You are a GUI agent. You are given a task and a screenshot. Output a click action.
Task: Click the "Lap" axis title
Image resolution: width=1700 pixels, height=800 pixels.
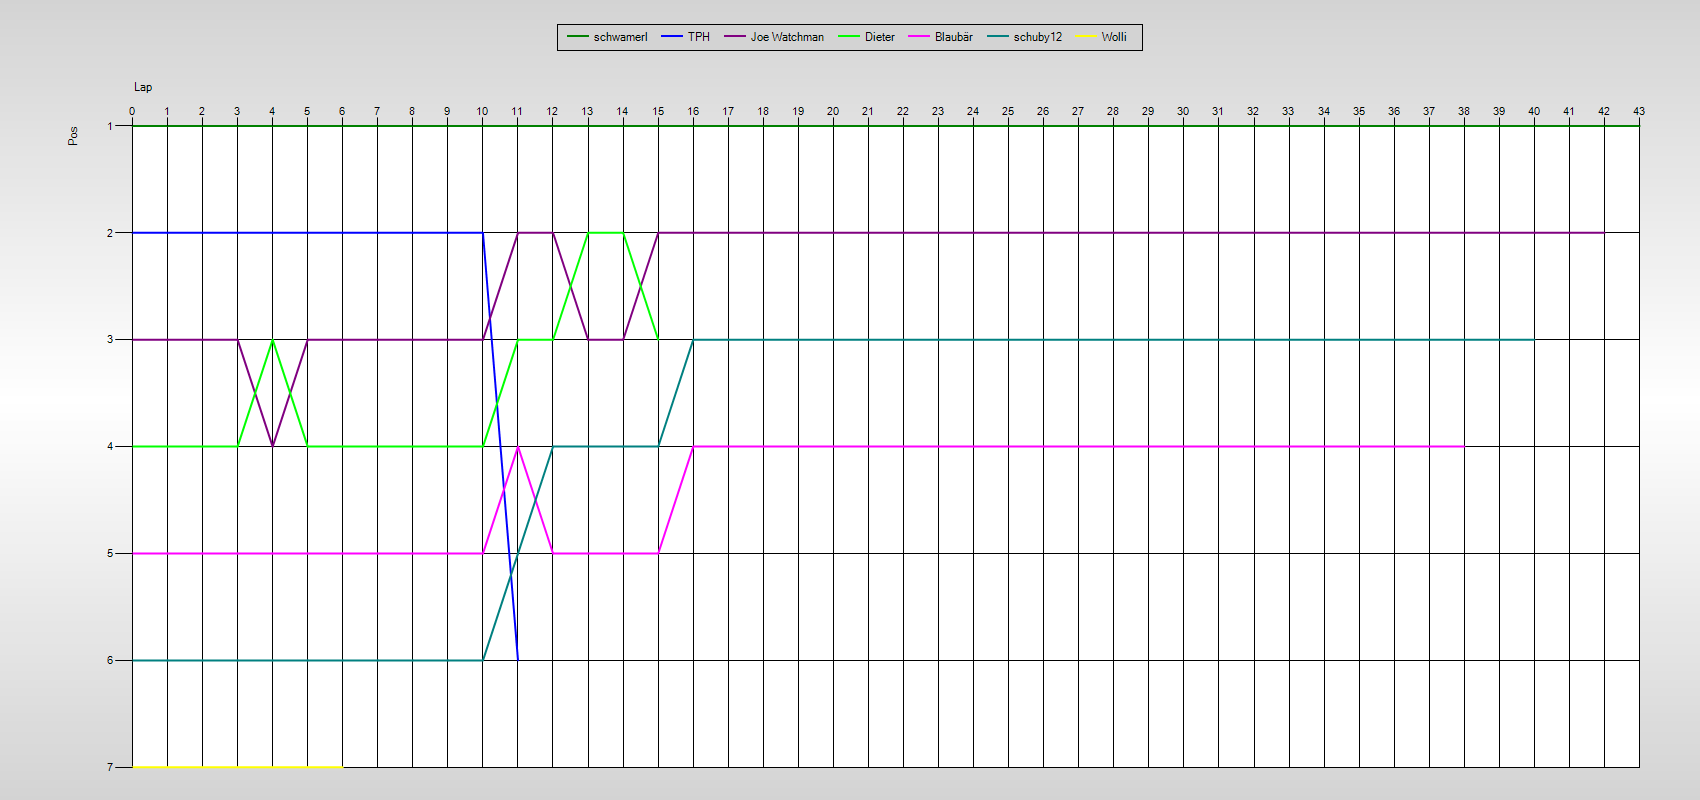[x=143, y=87]
